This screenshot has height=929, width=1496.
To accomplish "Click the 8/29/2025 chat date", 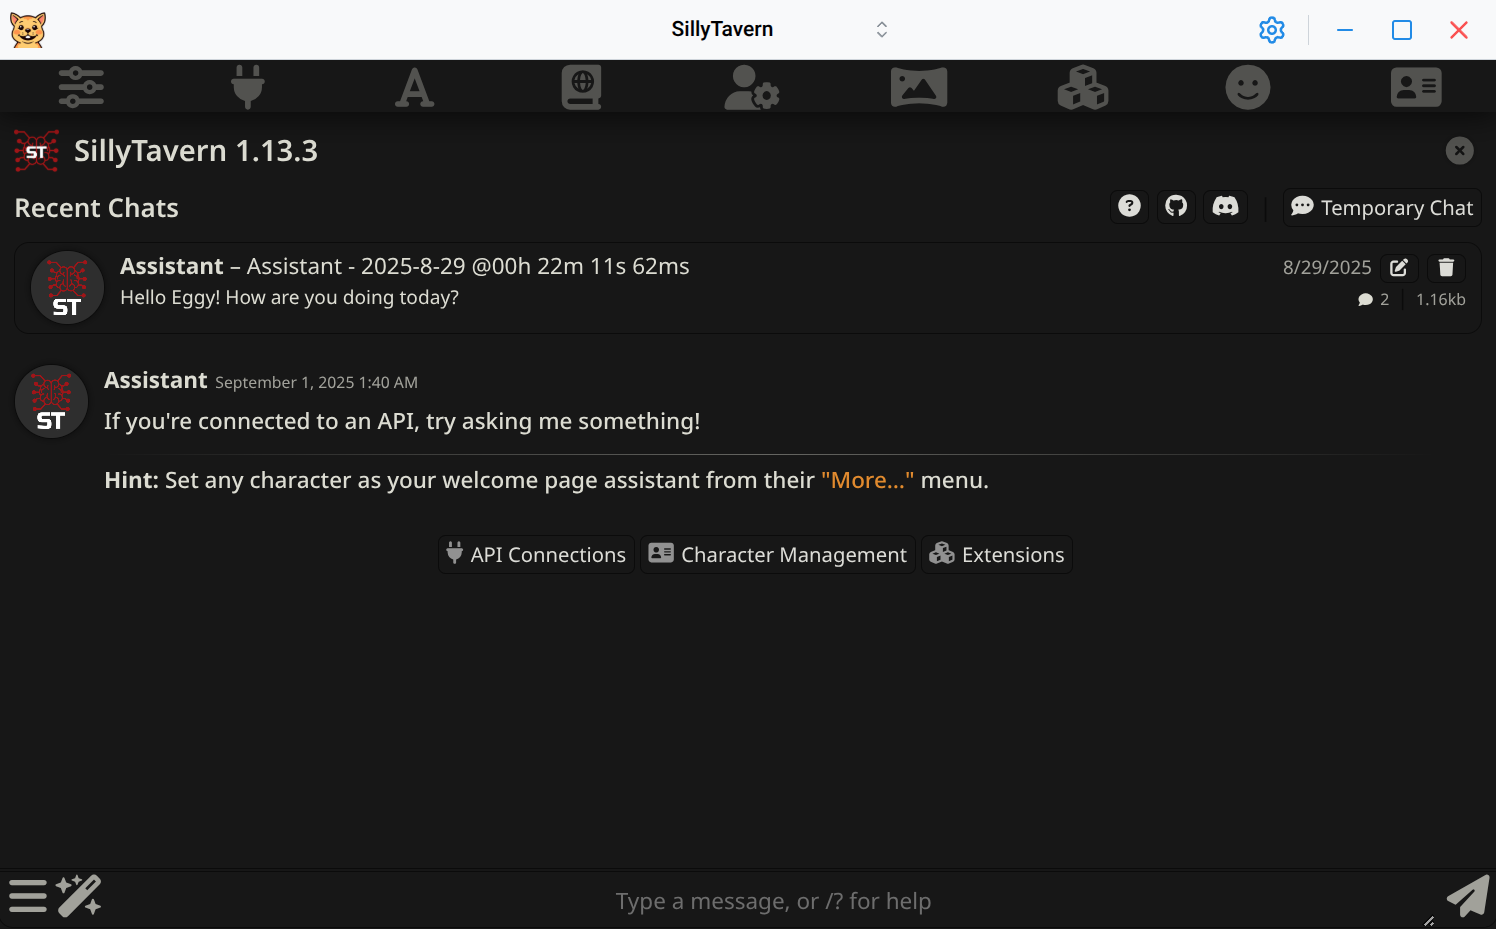I will coord(1327,267).
